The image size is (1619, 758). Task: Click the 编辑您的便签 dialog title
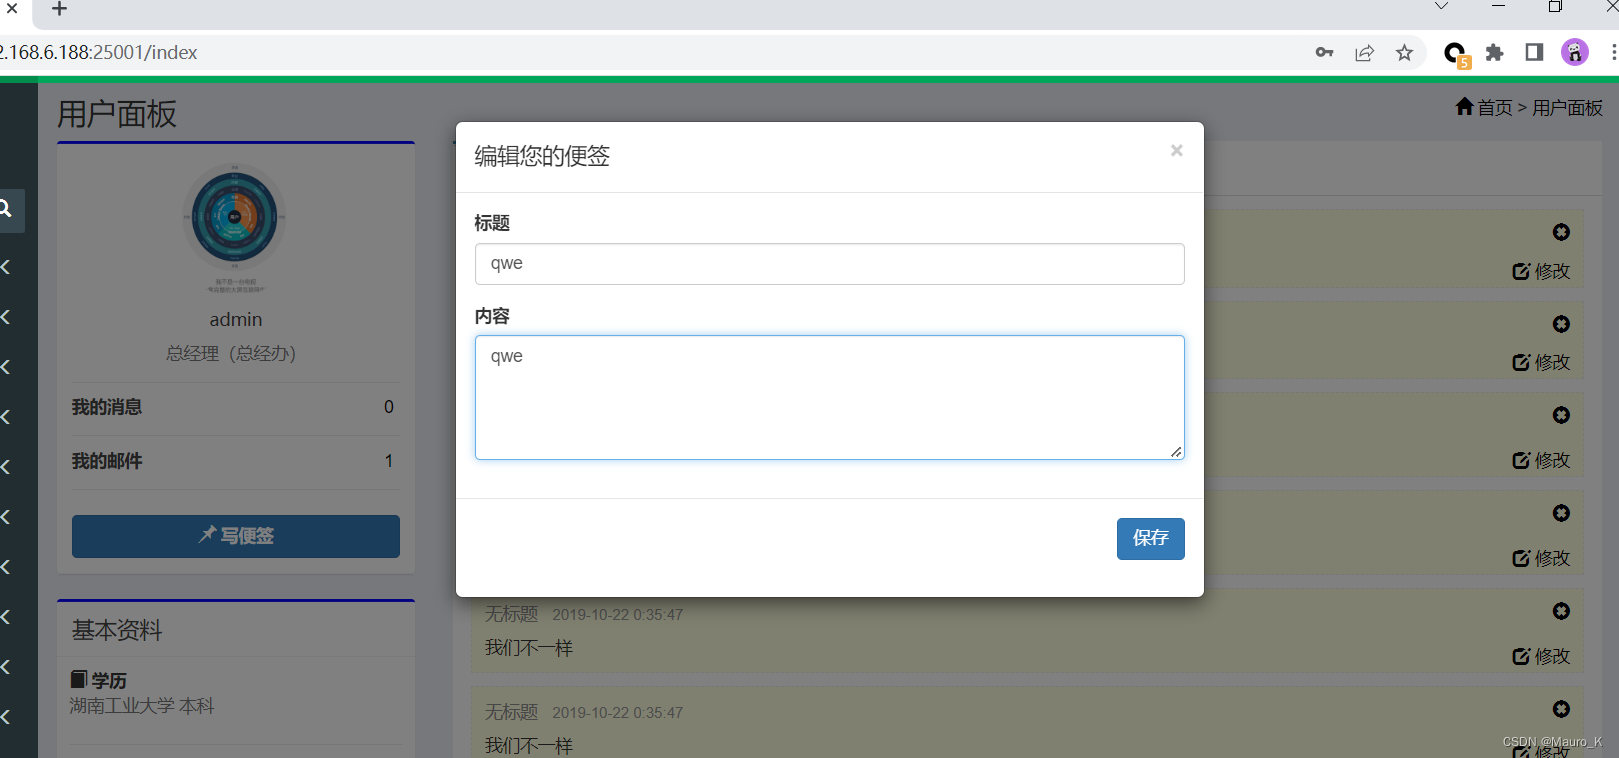pos(542,156)
